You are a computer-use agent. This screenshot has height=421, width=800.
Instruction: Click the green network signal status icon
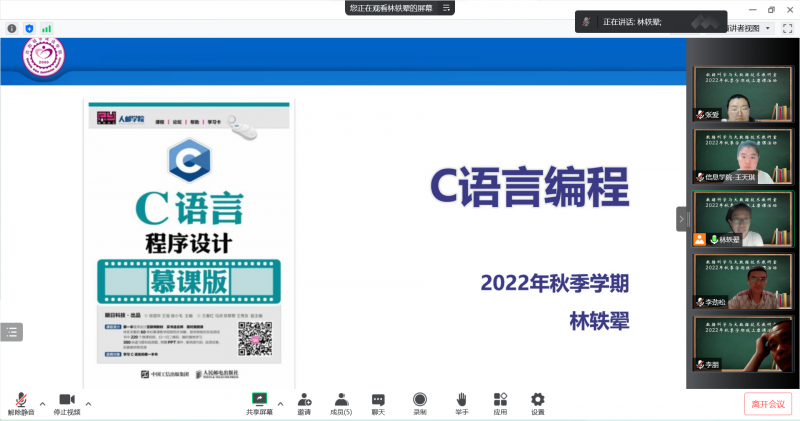click(x=45, y=28)
